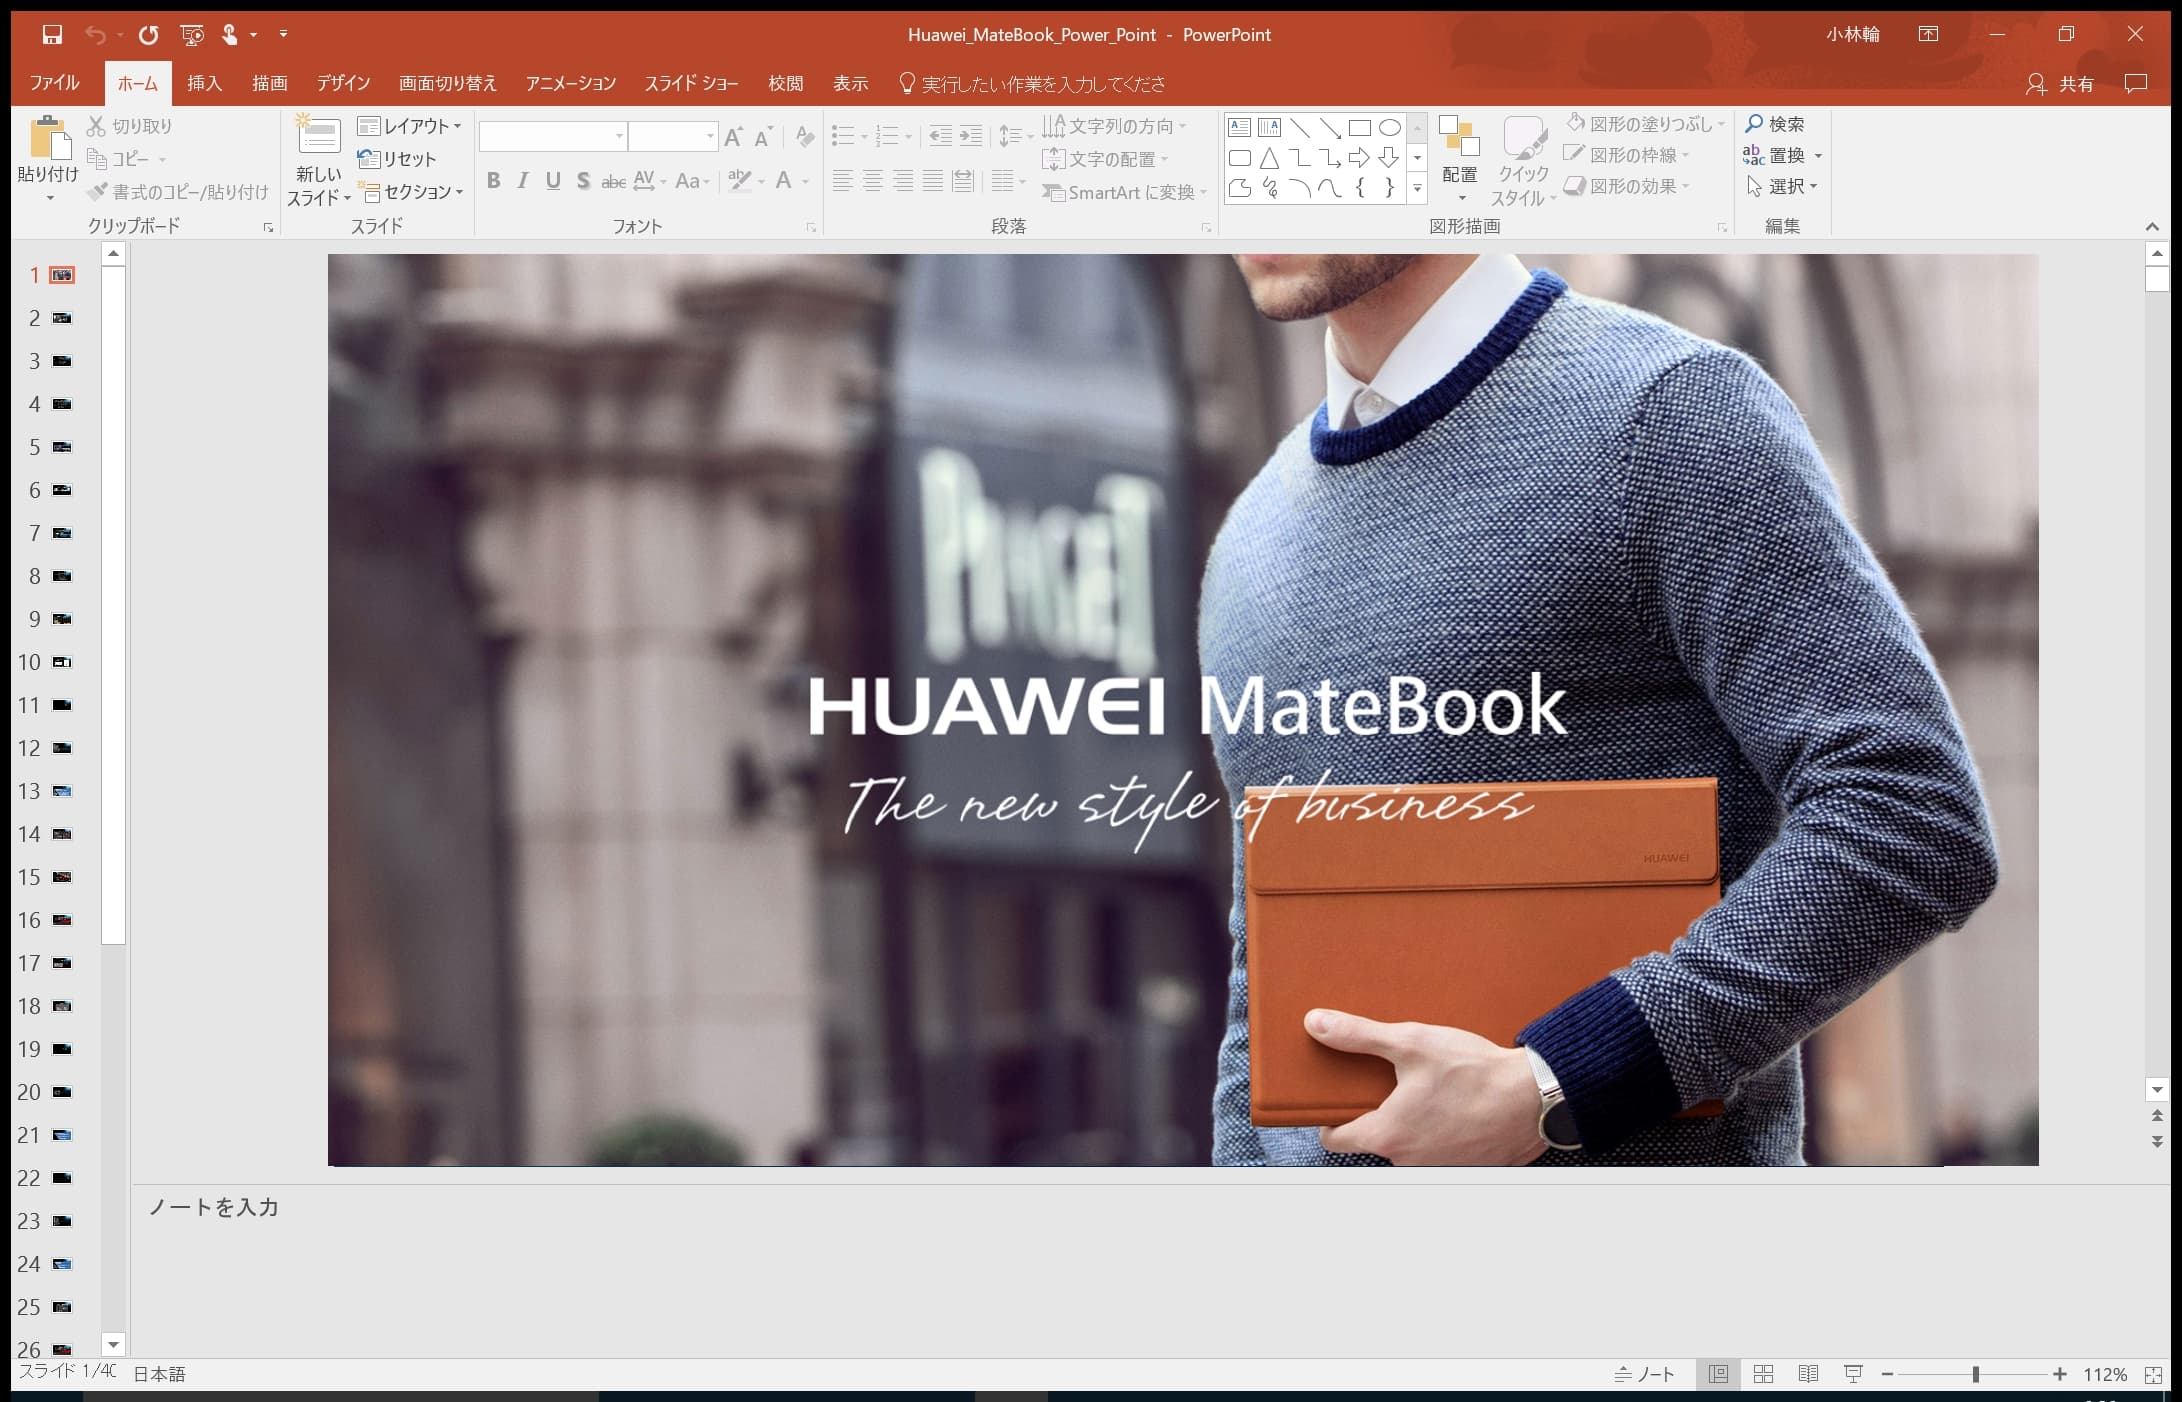2182x1402 pixels.
Task: Select the oval shape in the shapes gallery
Action: [1389, 128]
